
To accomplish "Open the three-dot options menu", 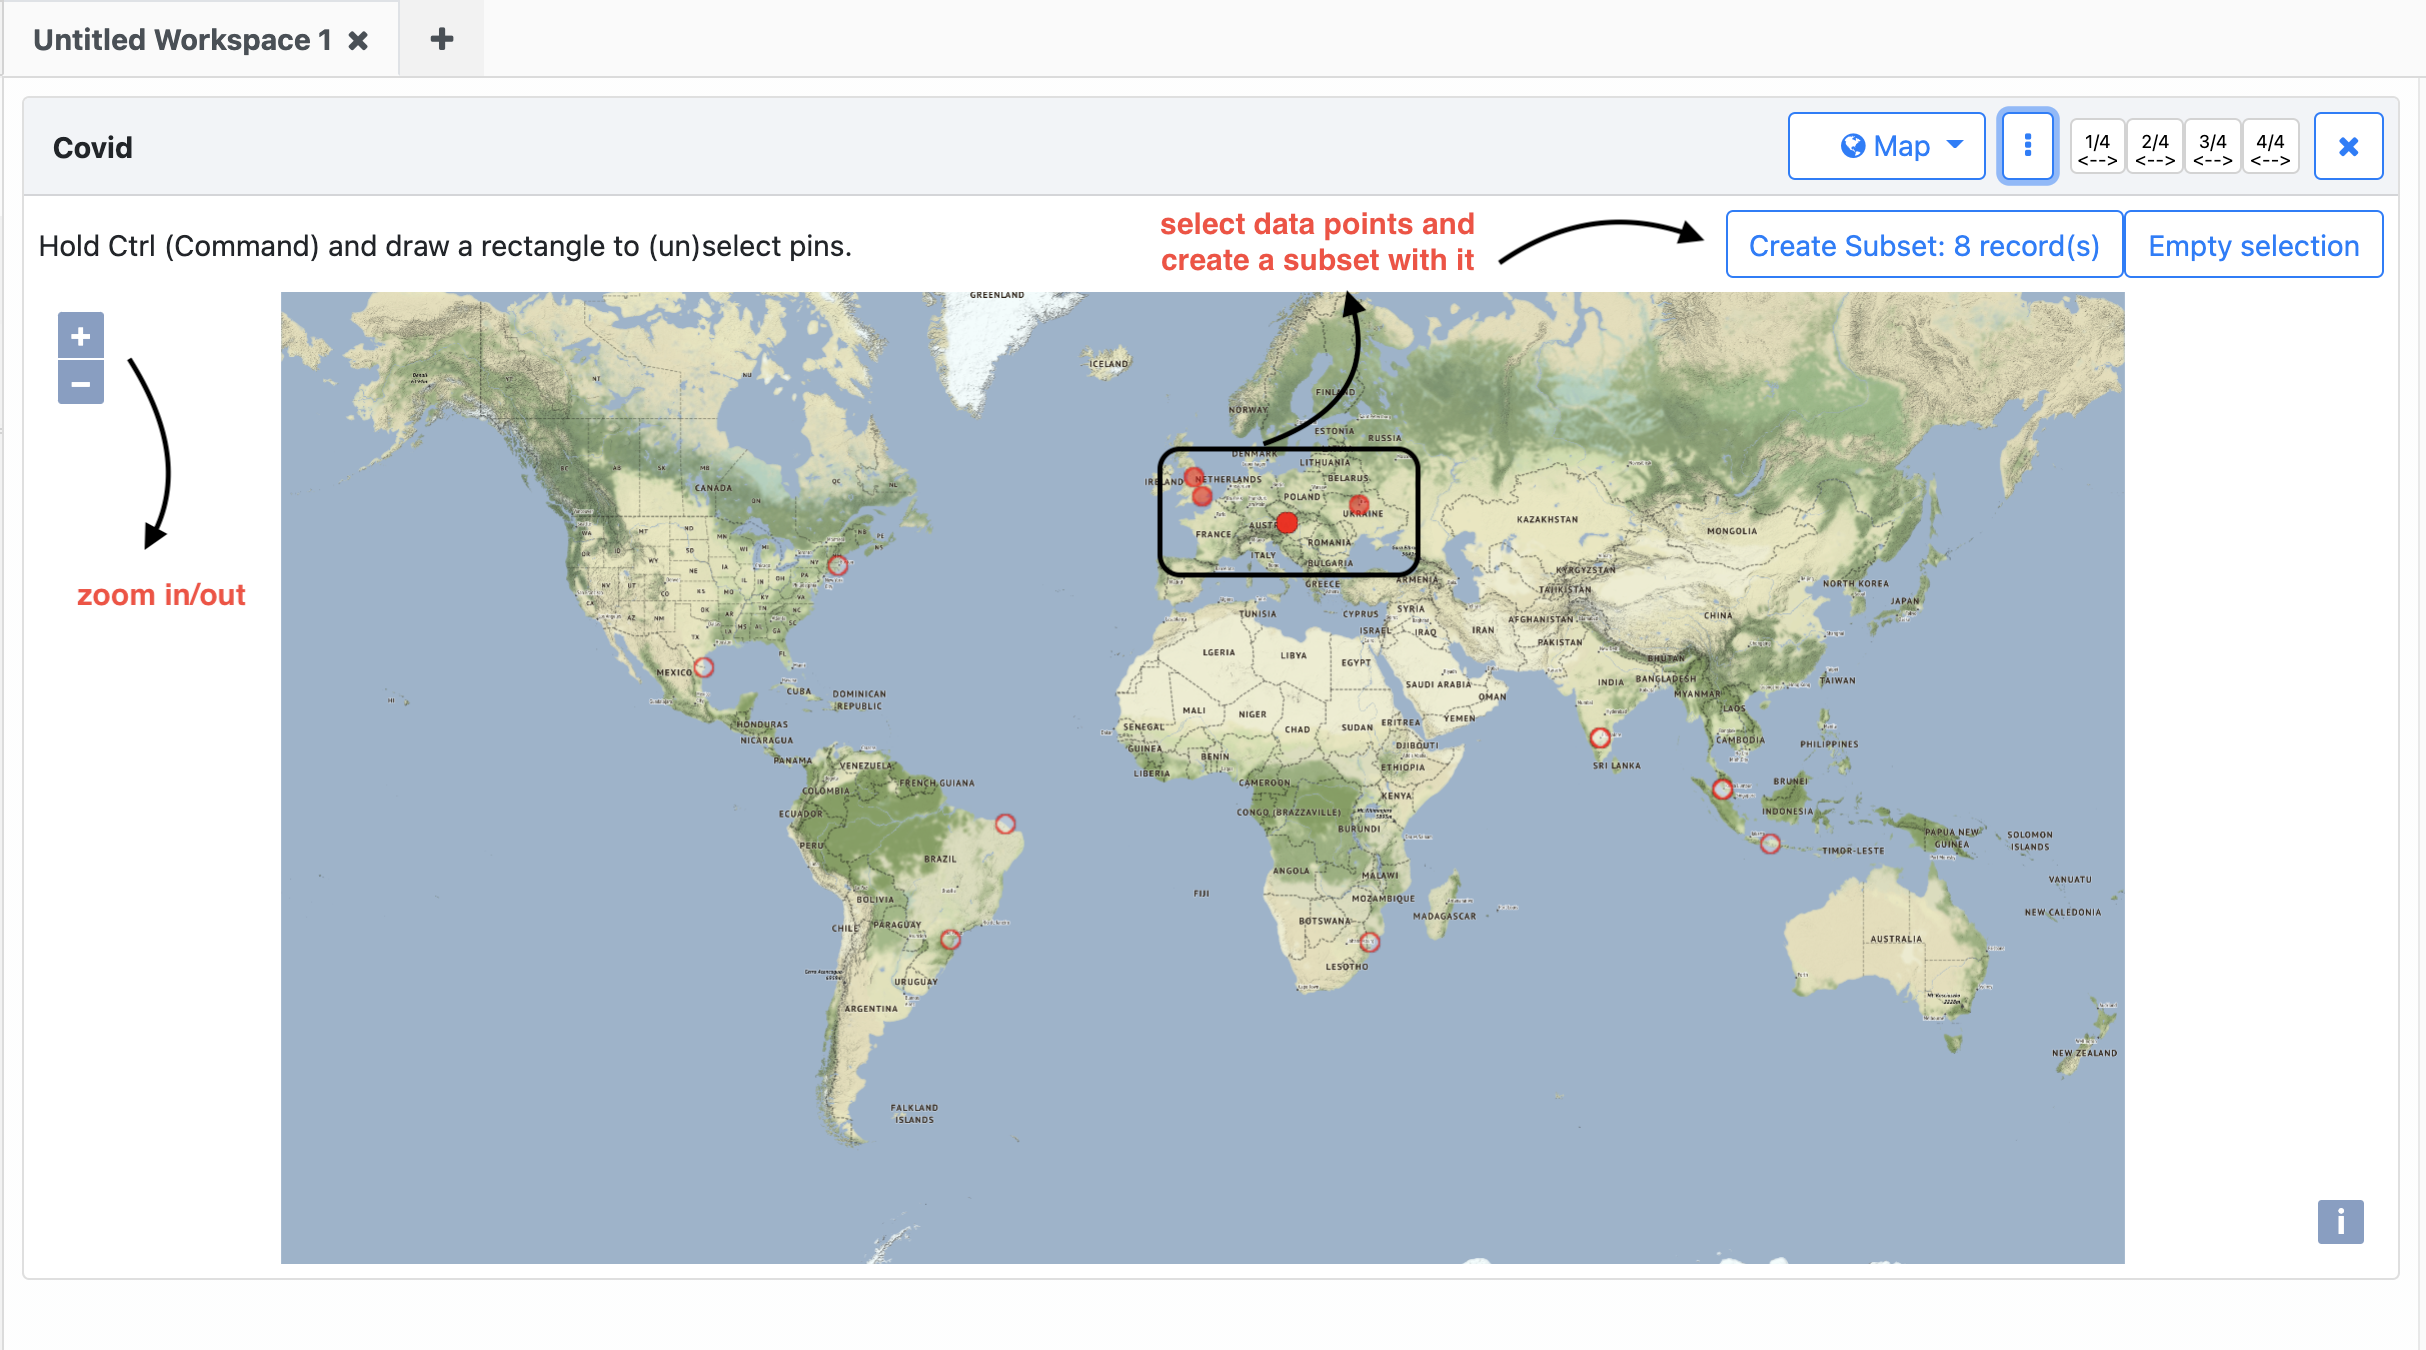I will coord(2027,146).
